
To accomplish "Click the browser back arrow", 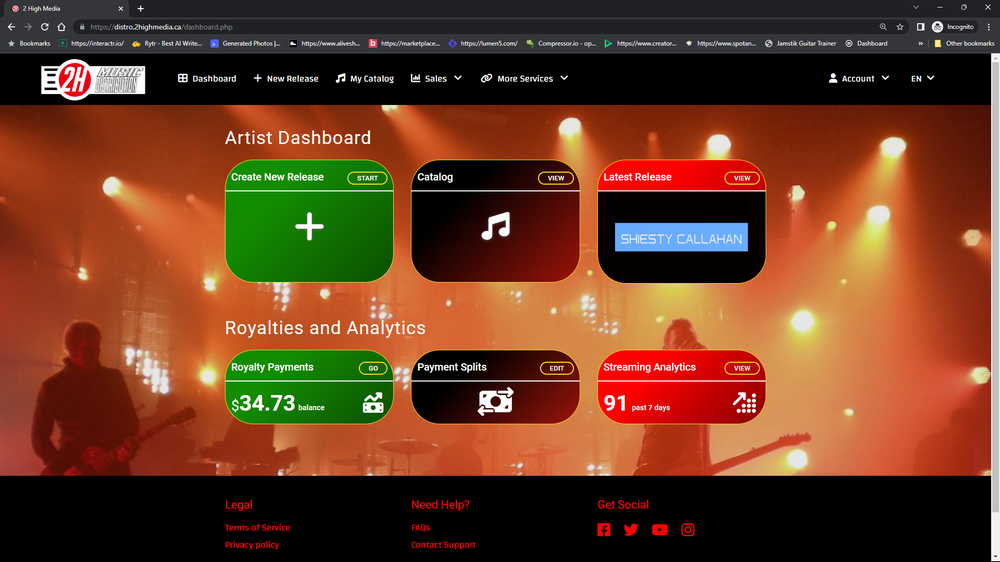I will tap(11, 27).
